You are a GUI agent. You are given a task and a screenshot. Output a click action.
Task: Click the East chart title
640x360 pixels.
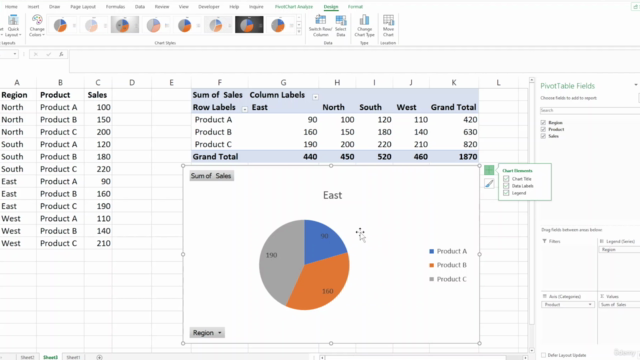coord(332,195)
